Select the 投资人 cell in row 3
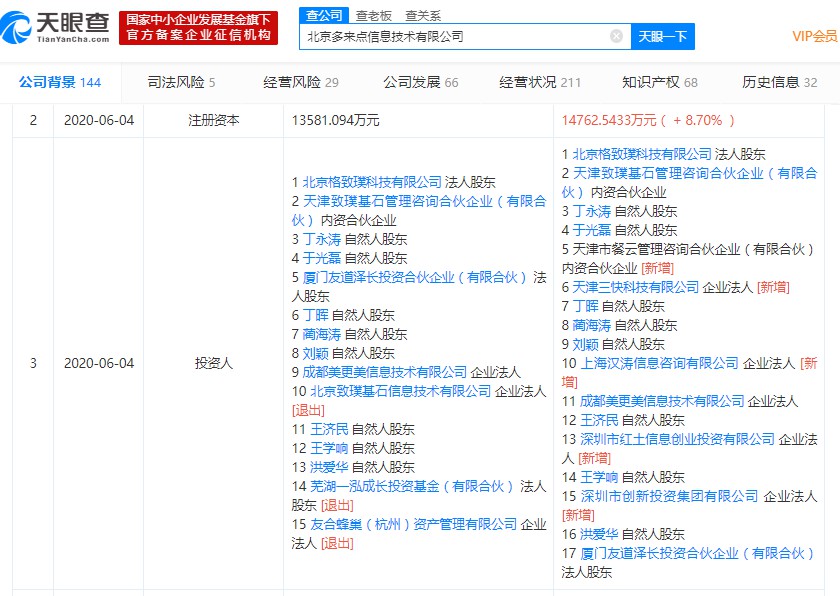The image size is (840, 596). pos(213,364)
